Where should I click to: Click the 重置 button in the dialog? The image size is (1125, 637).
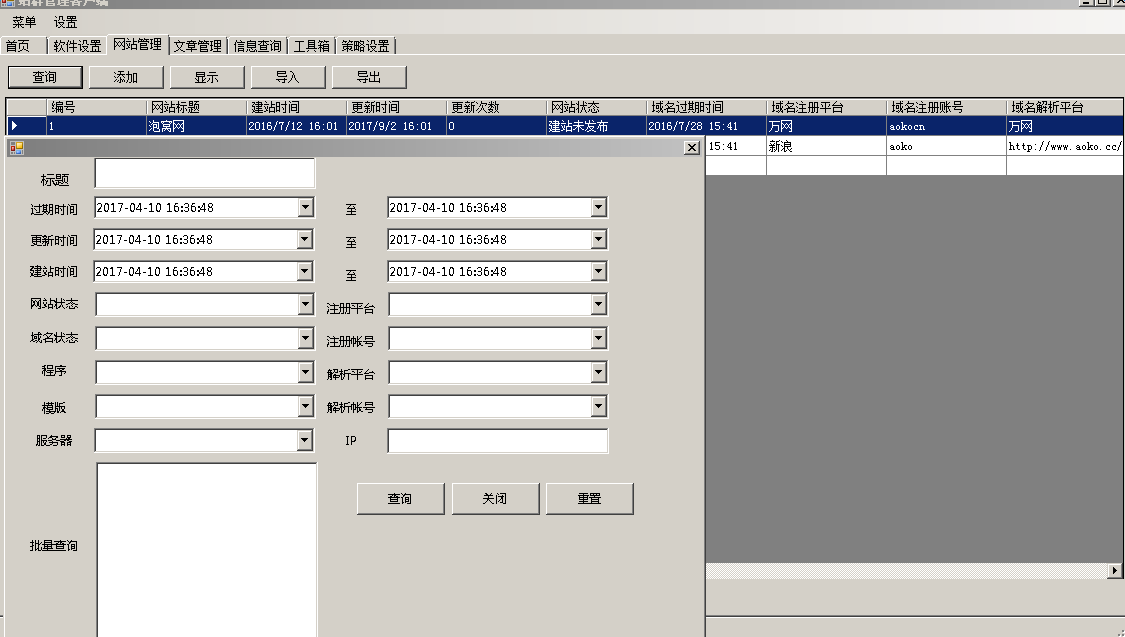coord(589,498)
